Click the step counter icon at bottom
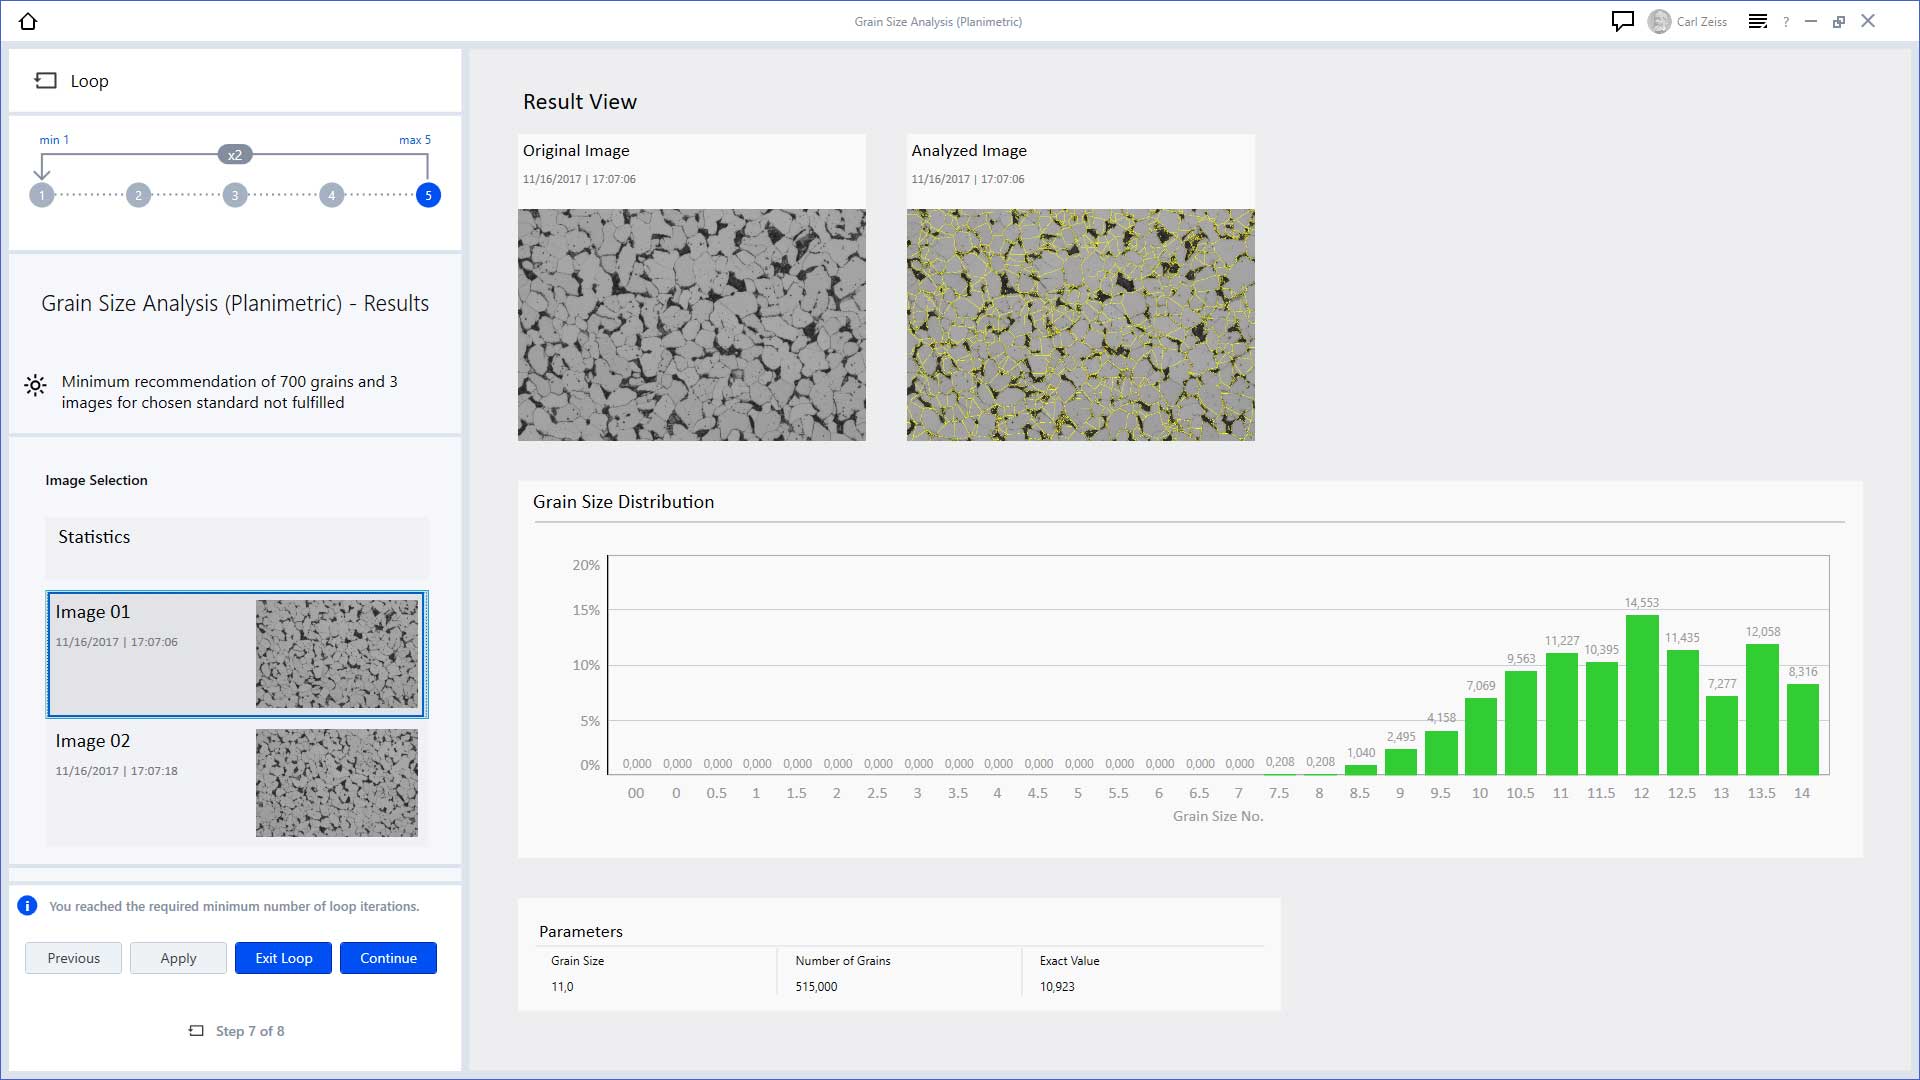The image size is (1920, 1080). [196, 1031]
